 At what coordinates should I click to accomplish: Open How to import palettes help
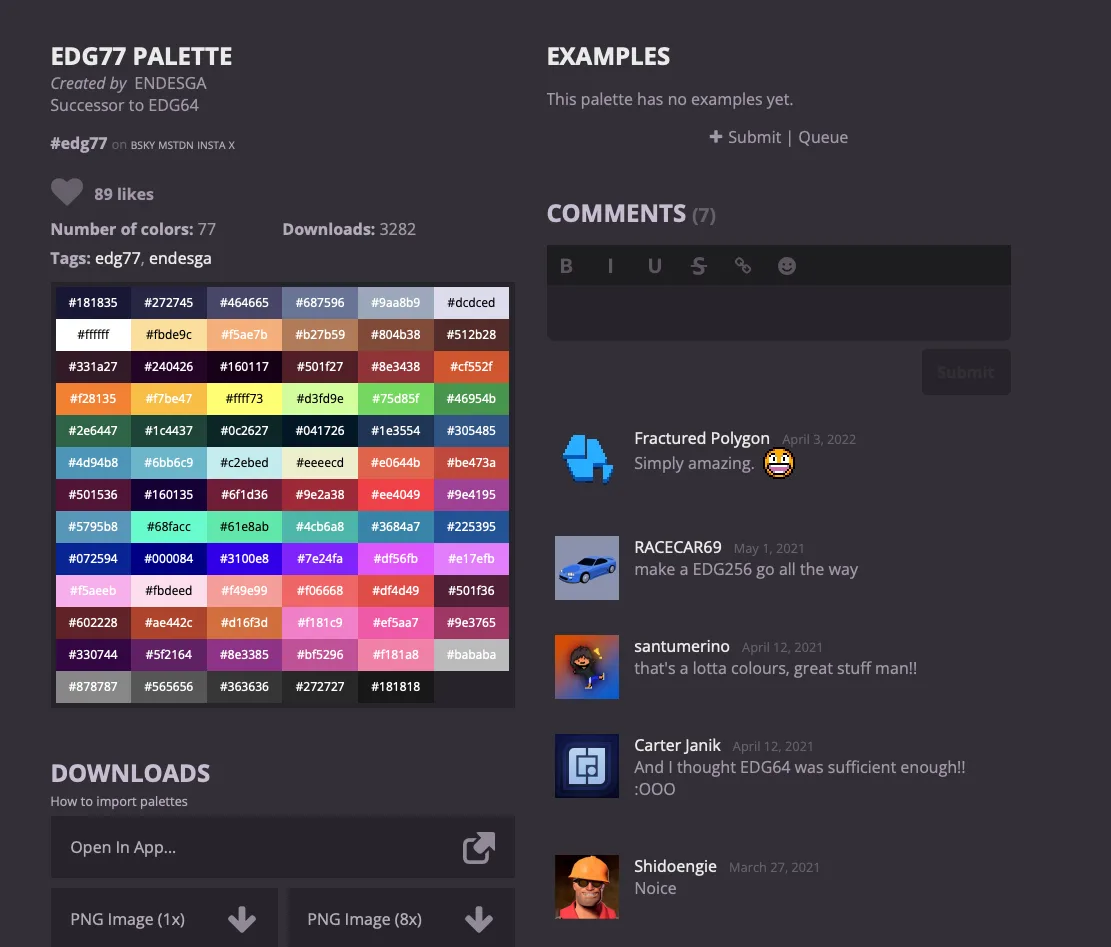coord(119,801)
